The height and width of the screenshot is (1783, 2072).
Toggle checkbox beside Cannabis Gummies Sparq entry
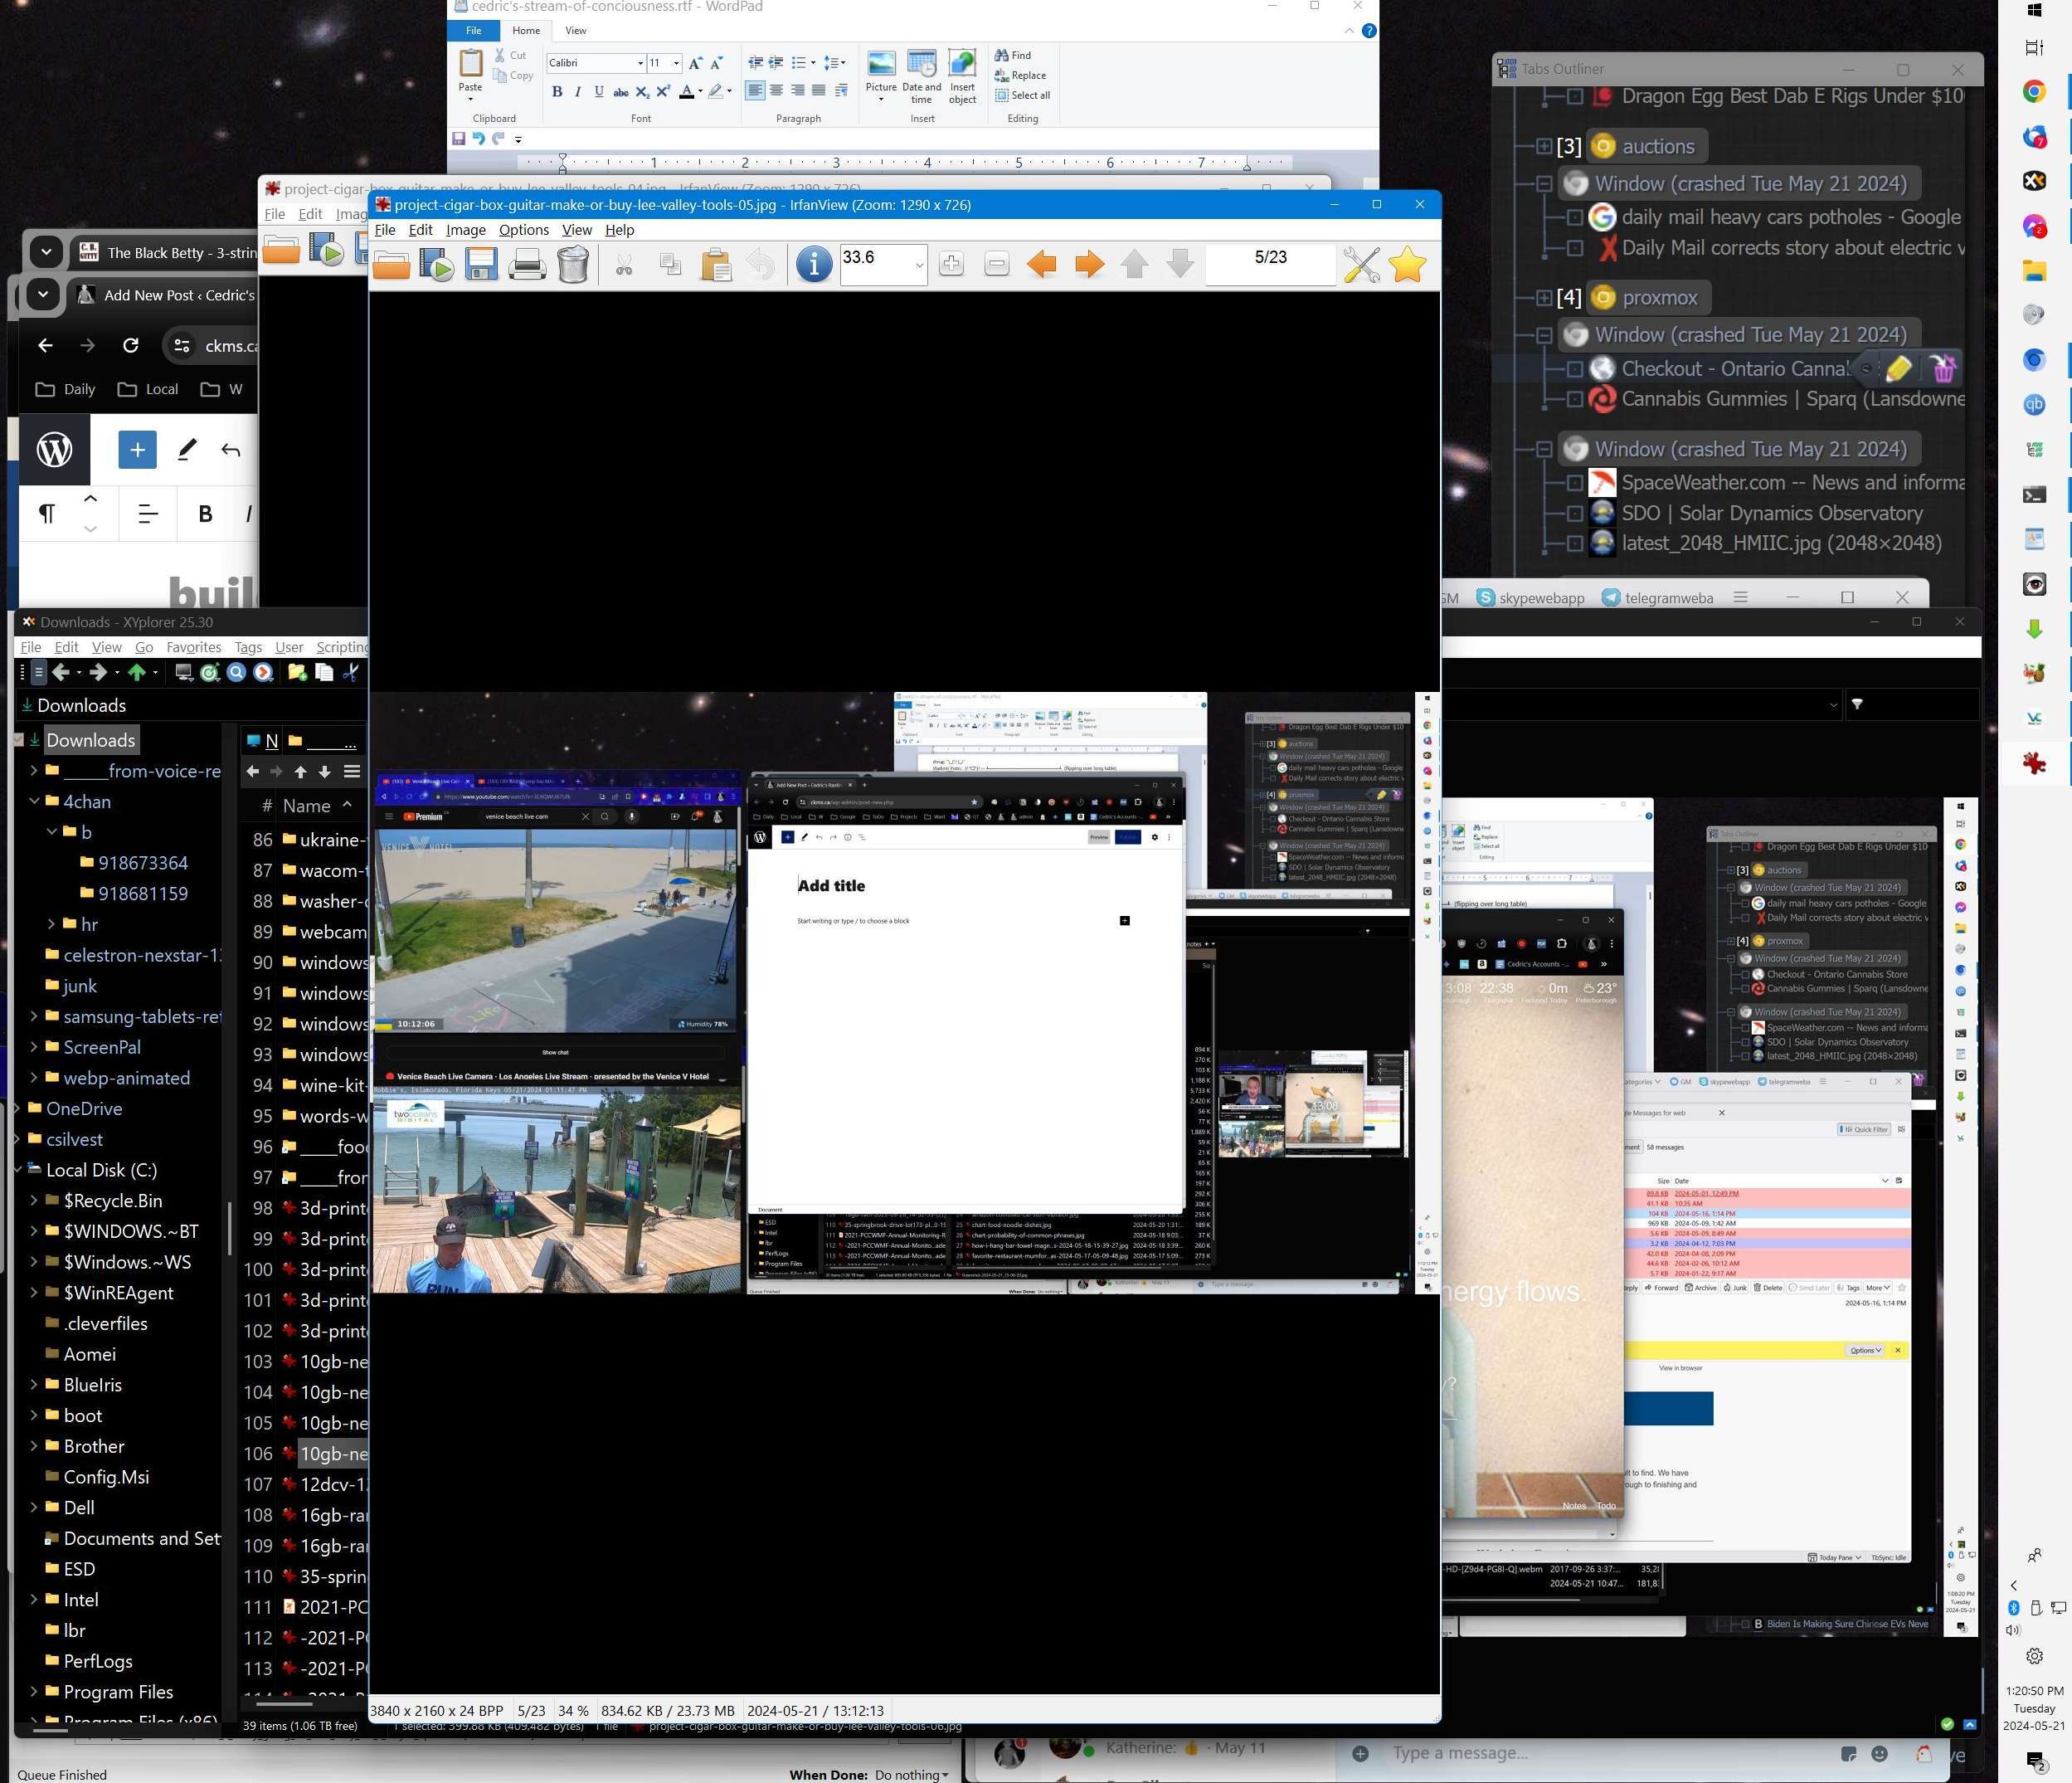[x=1574, y=399]
